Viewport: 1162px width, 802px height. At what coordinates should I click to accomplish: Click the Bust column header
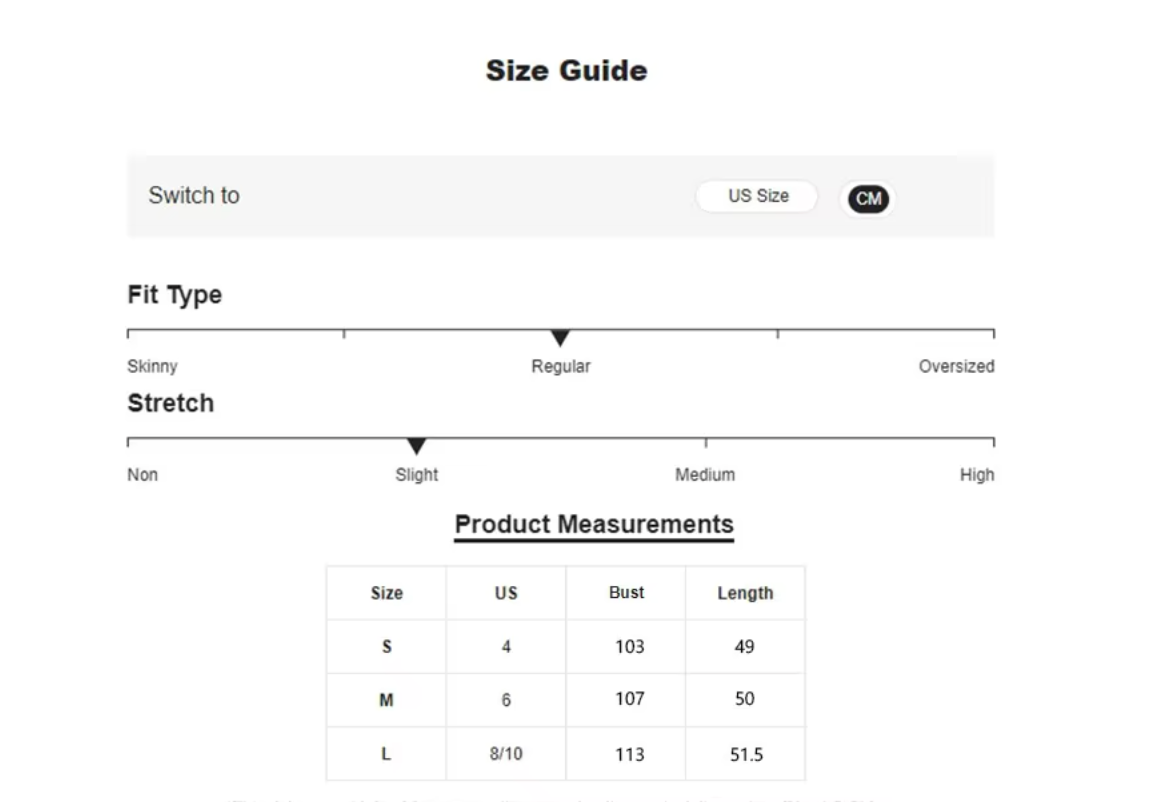point(626,592)
